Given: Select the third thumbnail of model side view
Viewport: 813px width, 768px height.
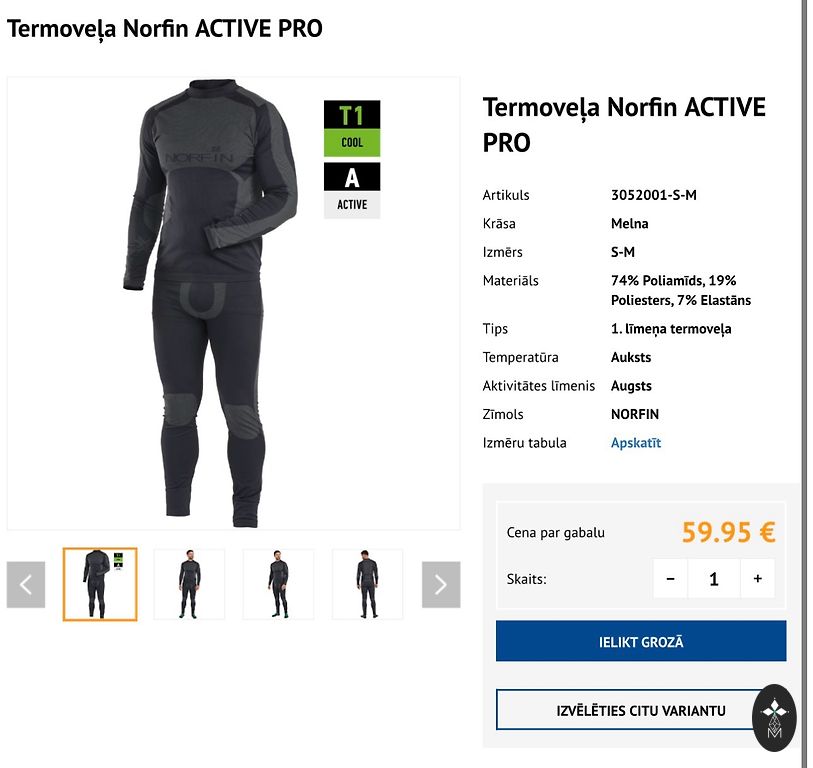Looking at the screenshot, I should [x=278, y=584].
